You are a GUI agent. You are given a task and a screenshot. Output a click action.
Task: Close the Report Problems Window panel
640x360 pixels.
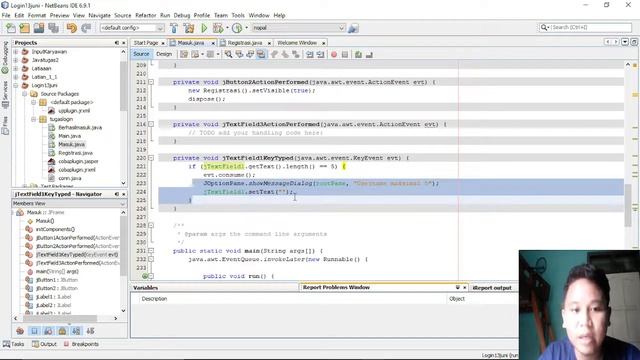point(464,288)
